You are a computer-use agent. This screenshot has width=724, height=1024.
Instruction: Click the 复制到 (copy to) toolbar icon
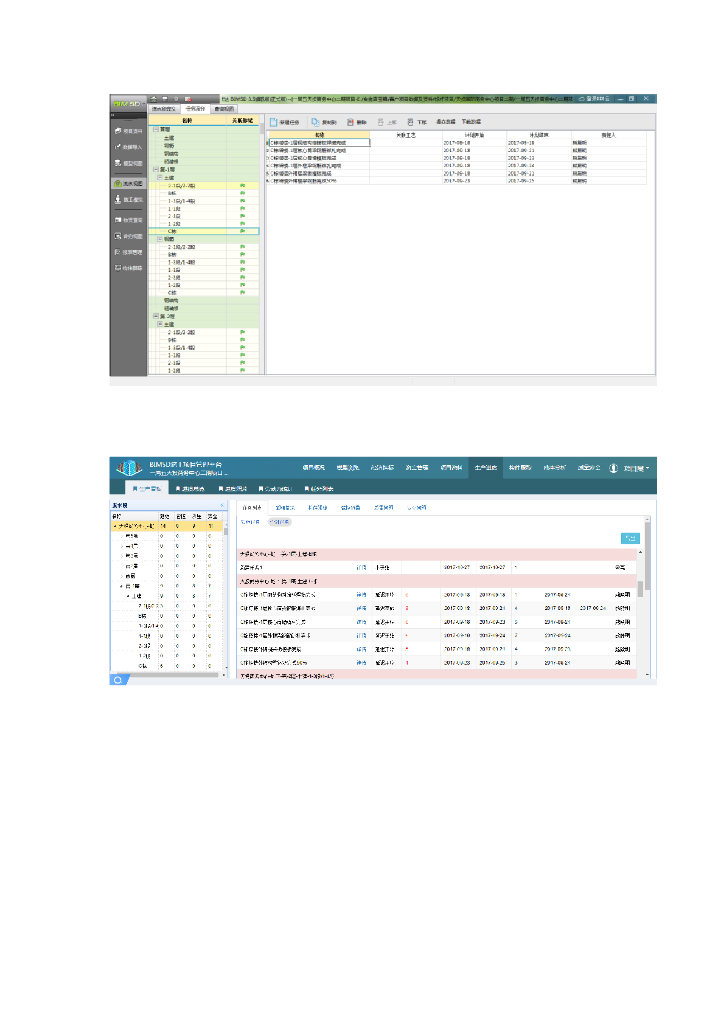[x=315, y=121]
